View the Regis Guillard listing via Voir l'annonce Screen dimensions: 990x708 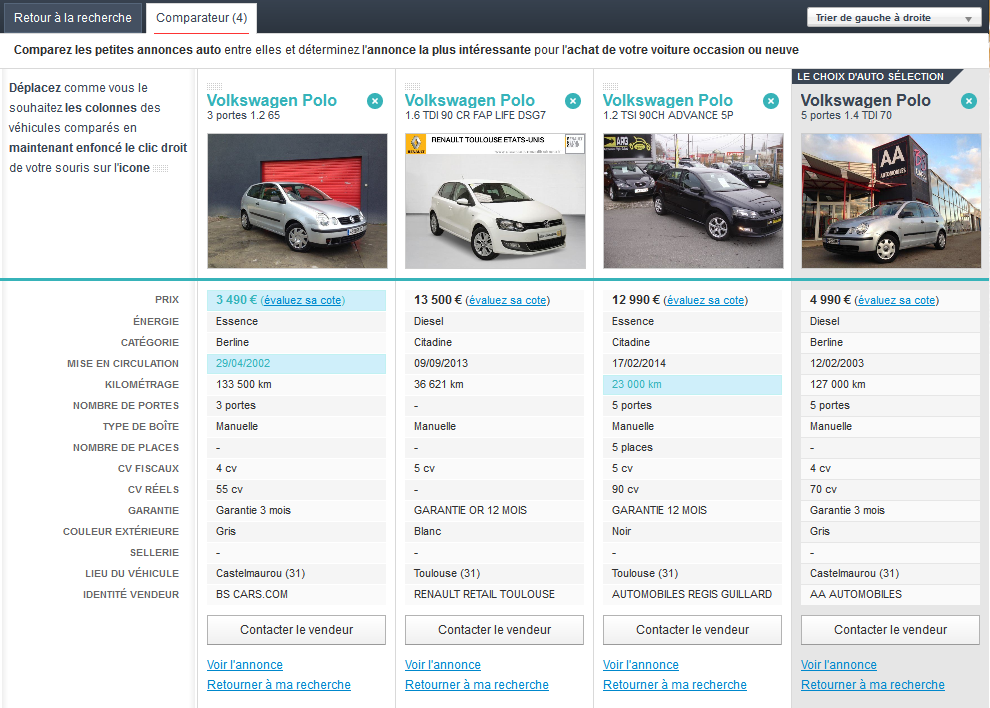pos(641,665)
